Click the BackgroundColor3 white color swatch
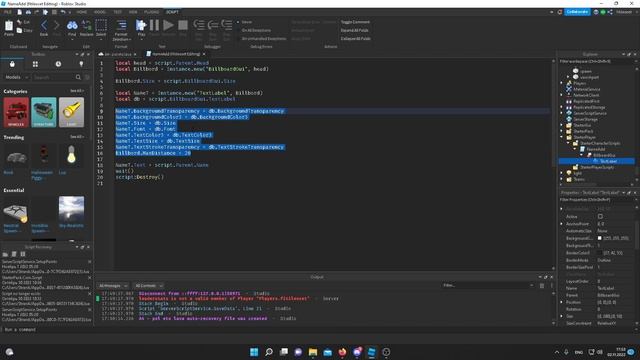 pos(600,238)
